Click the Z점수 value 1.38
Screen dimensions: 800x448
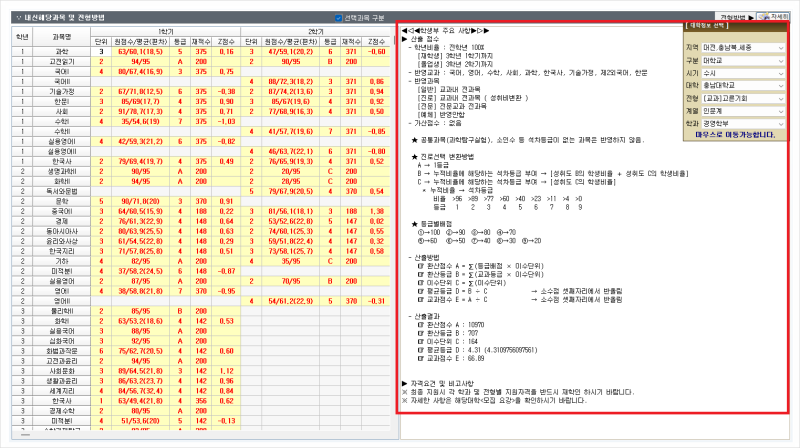click(377, 211)
